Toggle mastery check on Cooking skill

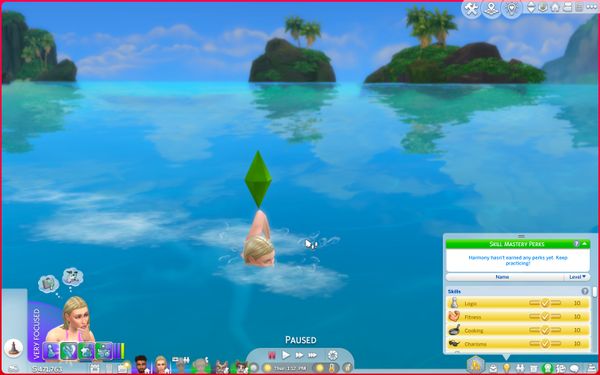[x=545, y=330]
